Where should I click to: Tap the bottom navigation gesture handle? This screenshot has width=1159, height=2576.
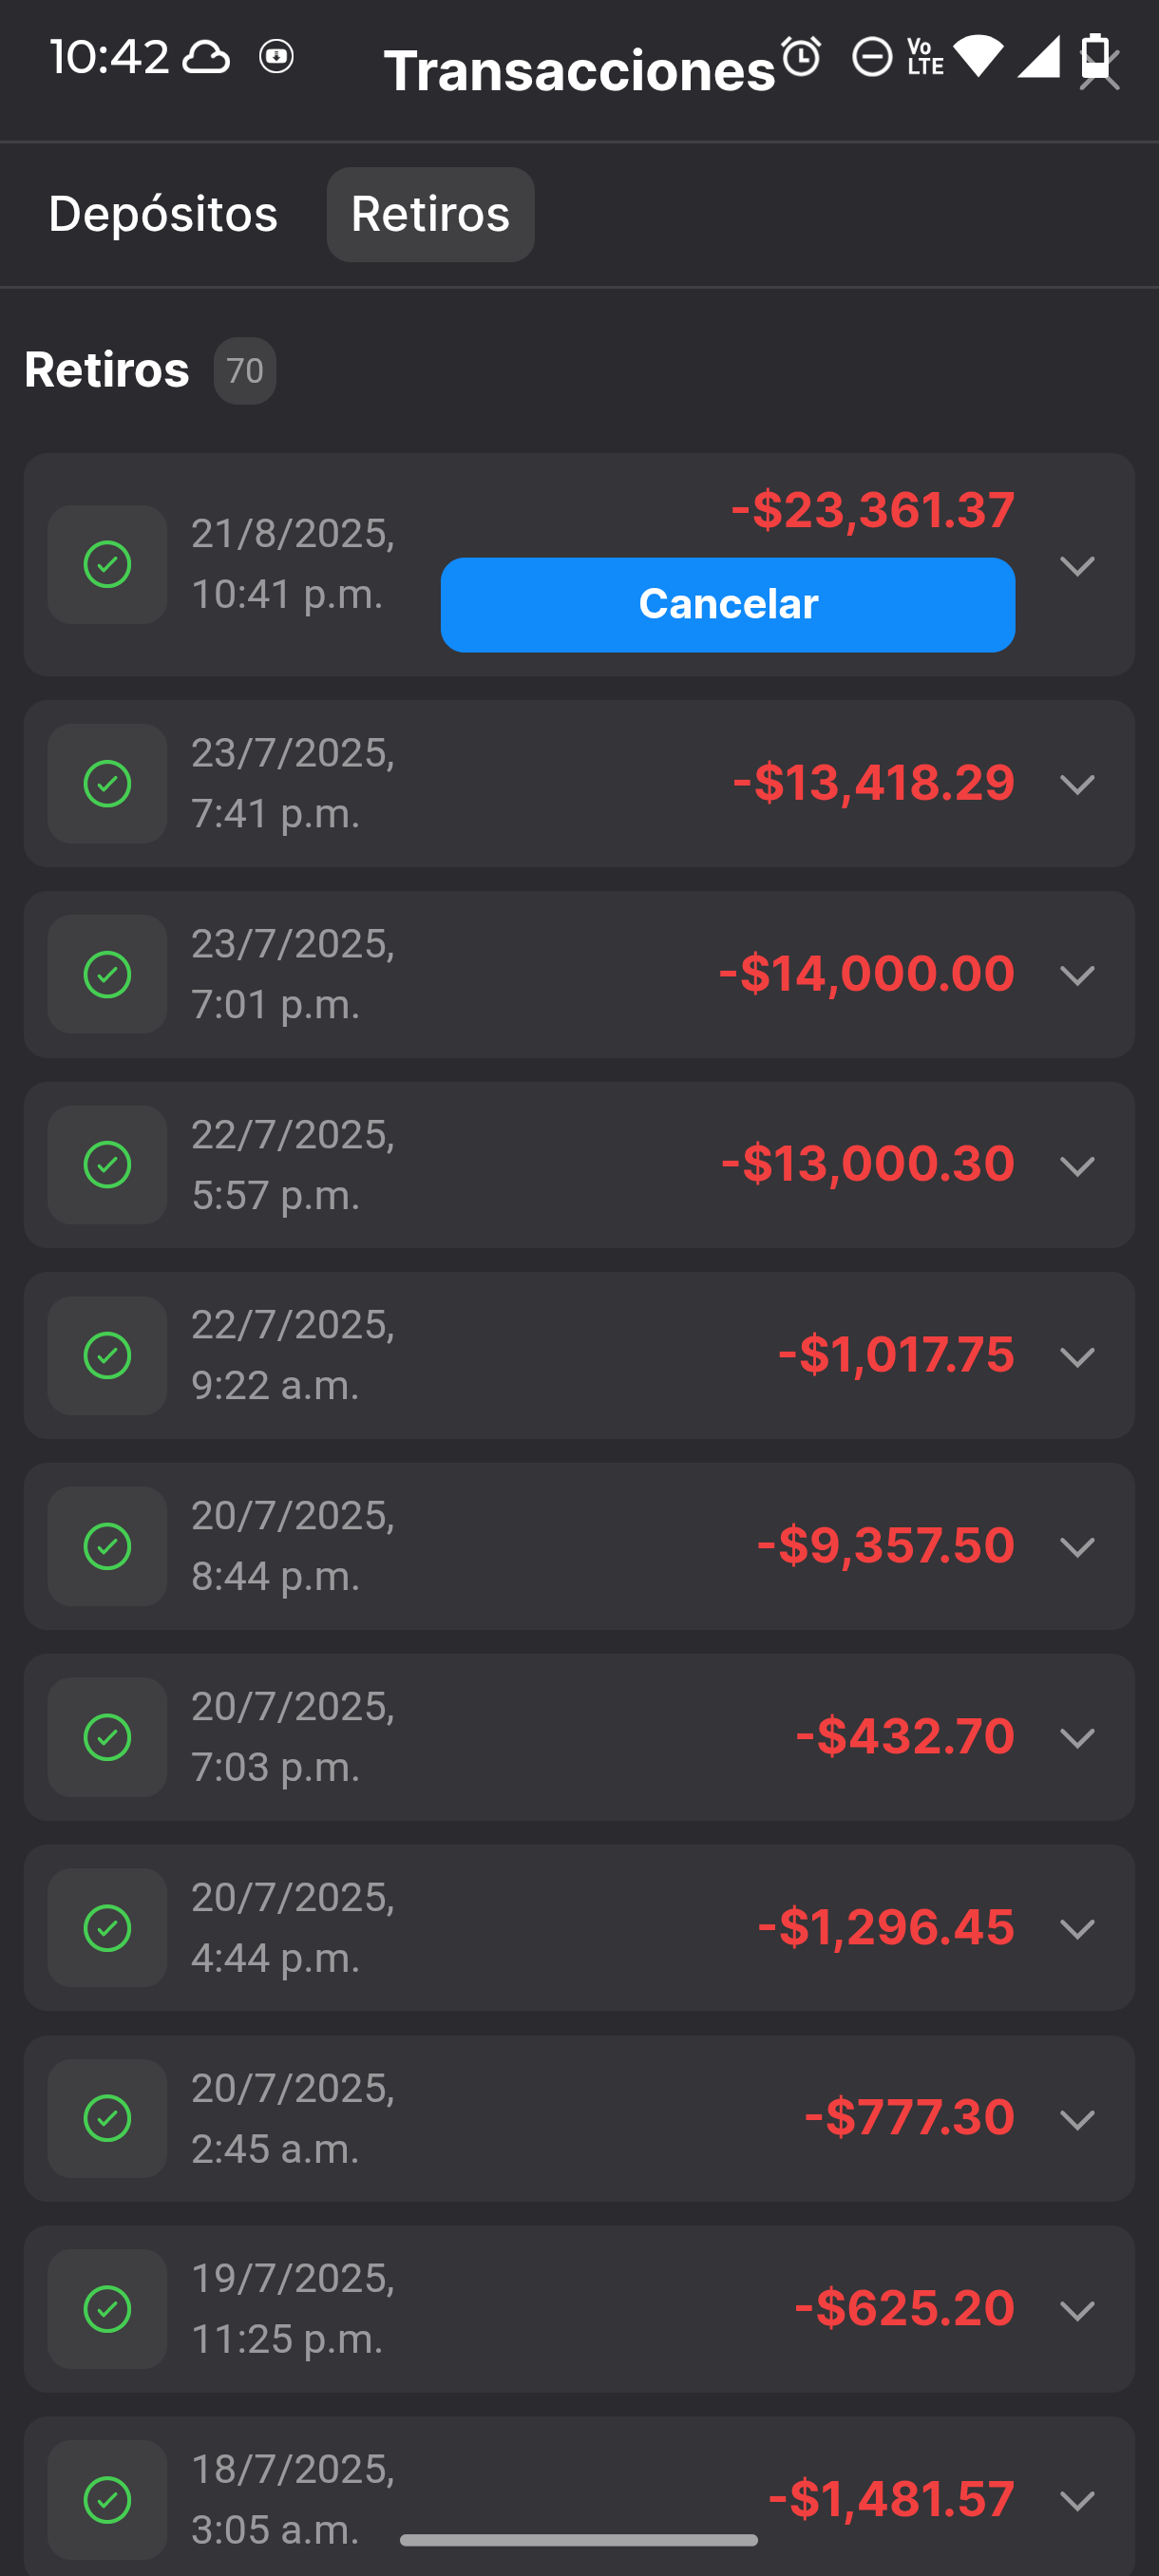pyautogui.click(x=578, y=2540)
